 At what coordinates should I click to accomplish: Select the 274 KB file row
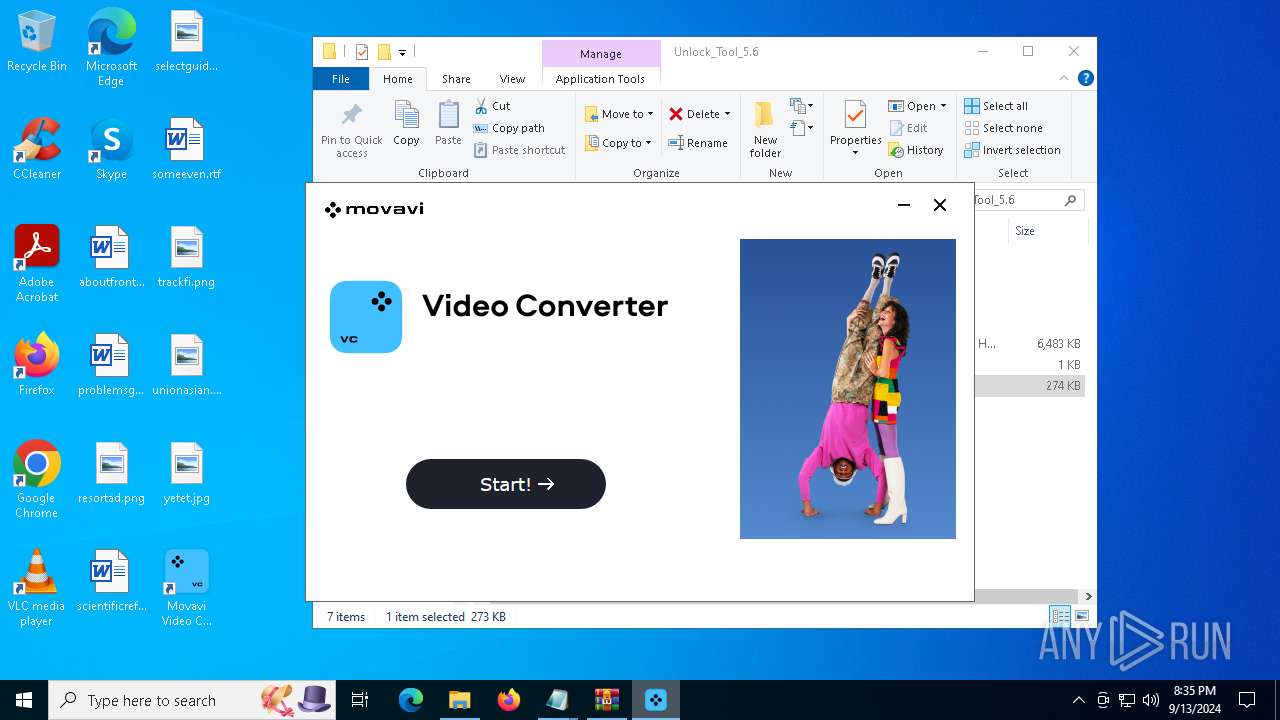tap(1030, 385)
